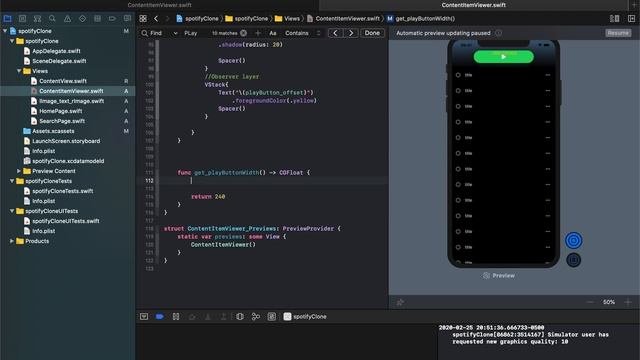Open Assets.xcassets catalog
The width and height of the screenshot is (640, 360).
tap(53, 131)
